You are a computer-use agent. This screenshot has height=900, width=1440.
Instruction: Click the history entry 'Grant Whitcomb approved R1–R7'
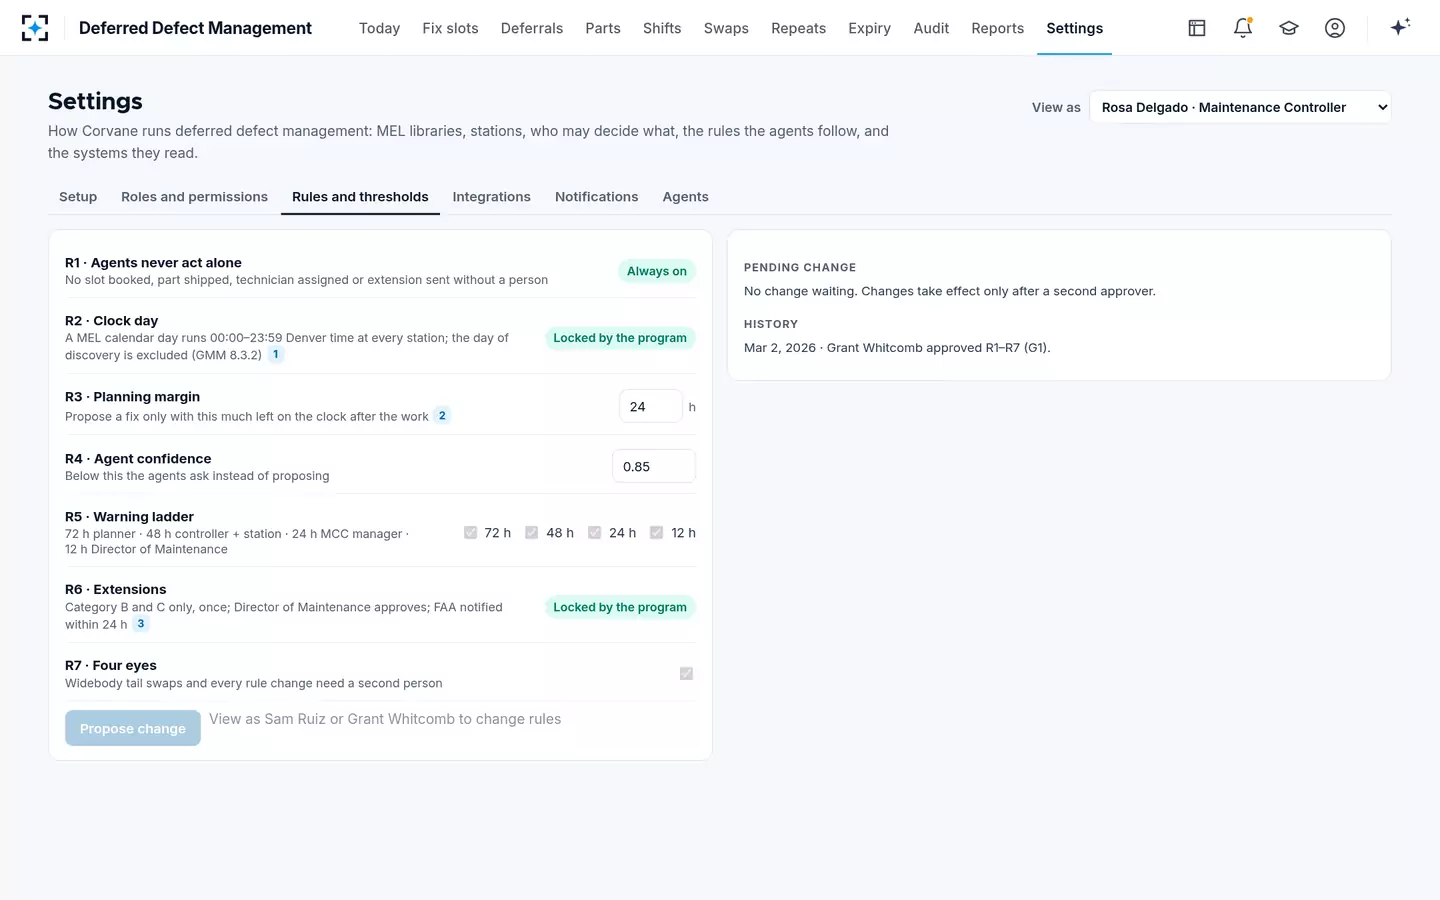pyautogui.click(x=897, y=348)
